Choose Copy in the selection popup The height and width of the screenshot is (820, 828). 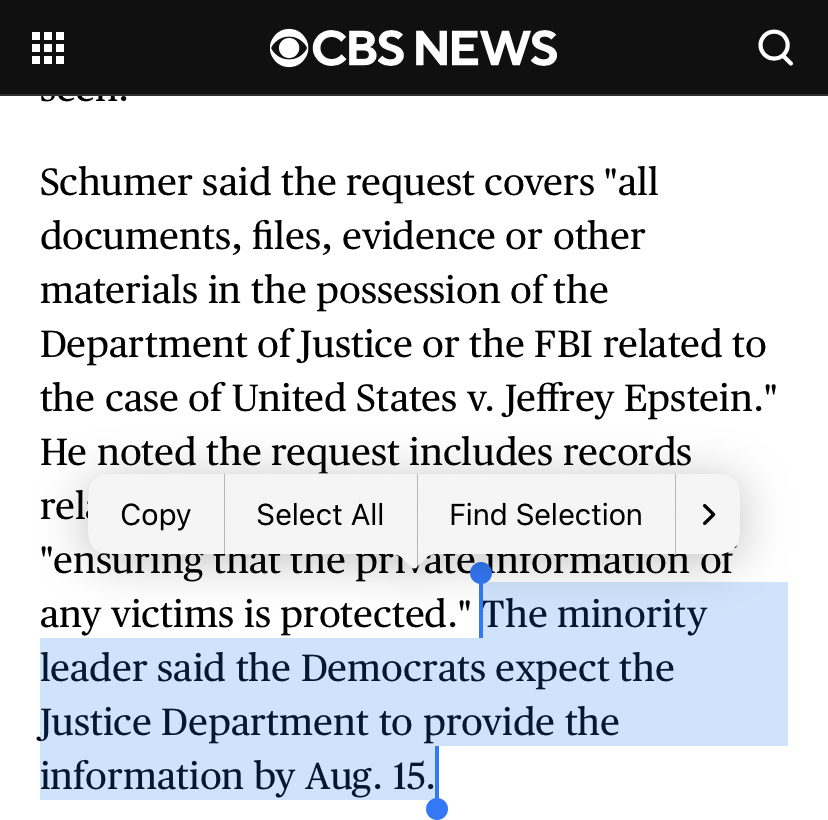[x=156, y=514]
